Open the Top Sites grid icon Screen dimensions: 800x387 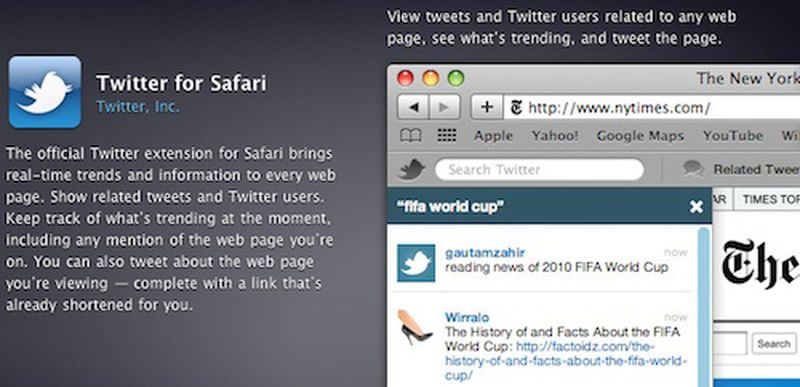447,136
